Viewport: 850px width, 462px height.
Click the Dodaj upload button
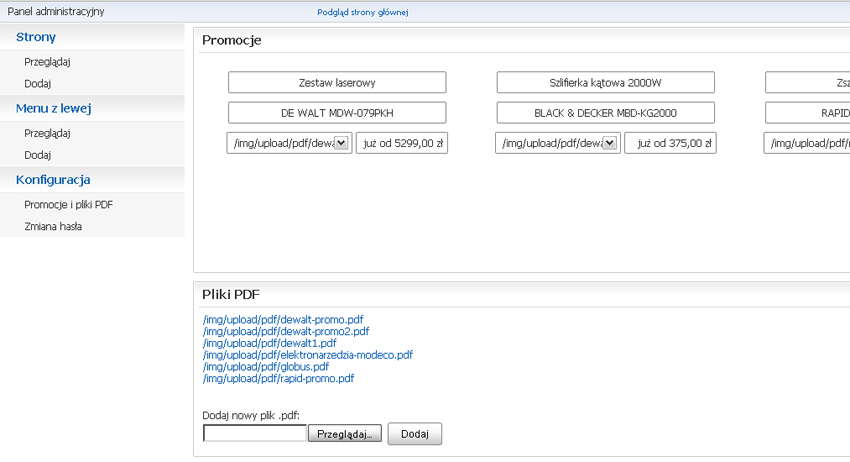click(x=415, y=434)
